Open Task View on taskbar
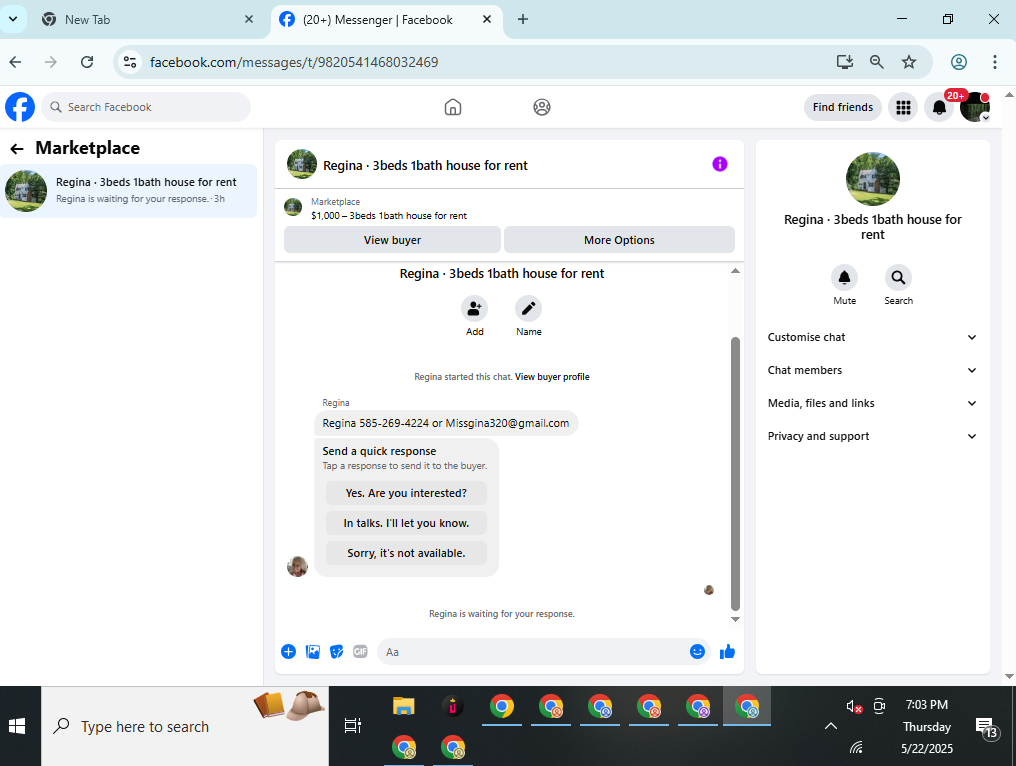 352,726
